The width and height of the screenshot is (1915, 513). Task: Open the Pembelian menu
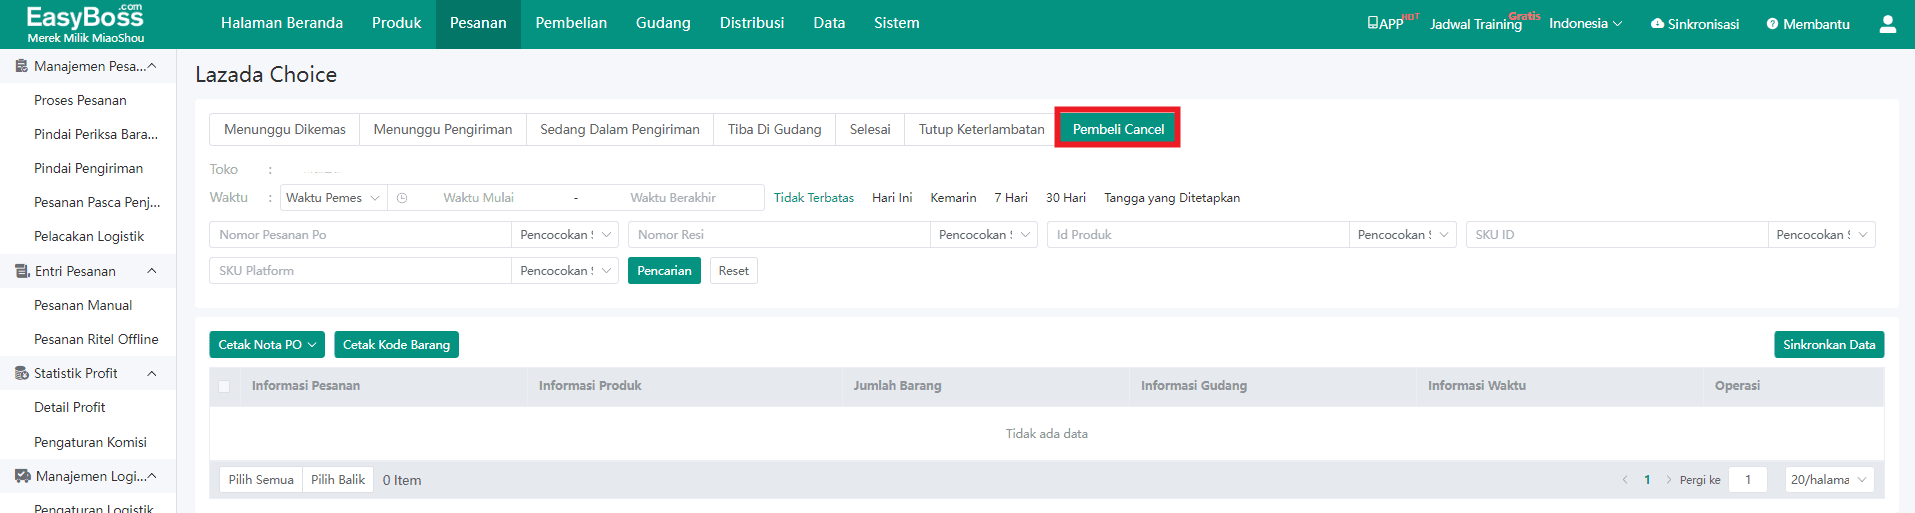click(x=571, y=23)
